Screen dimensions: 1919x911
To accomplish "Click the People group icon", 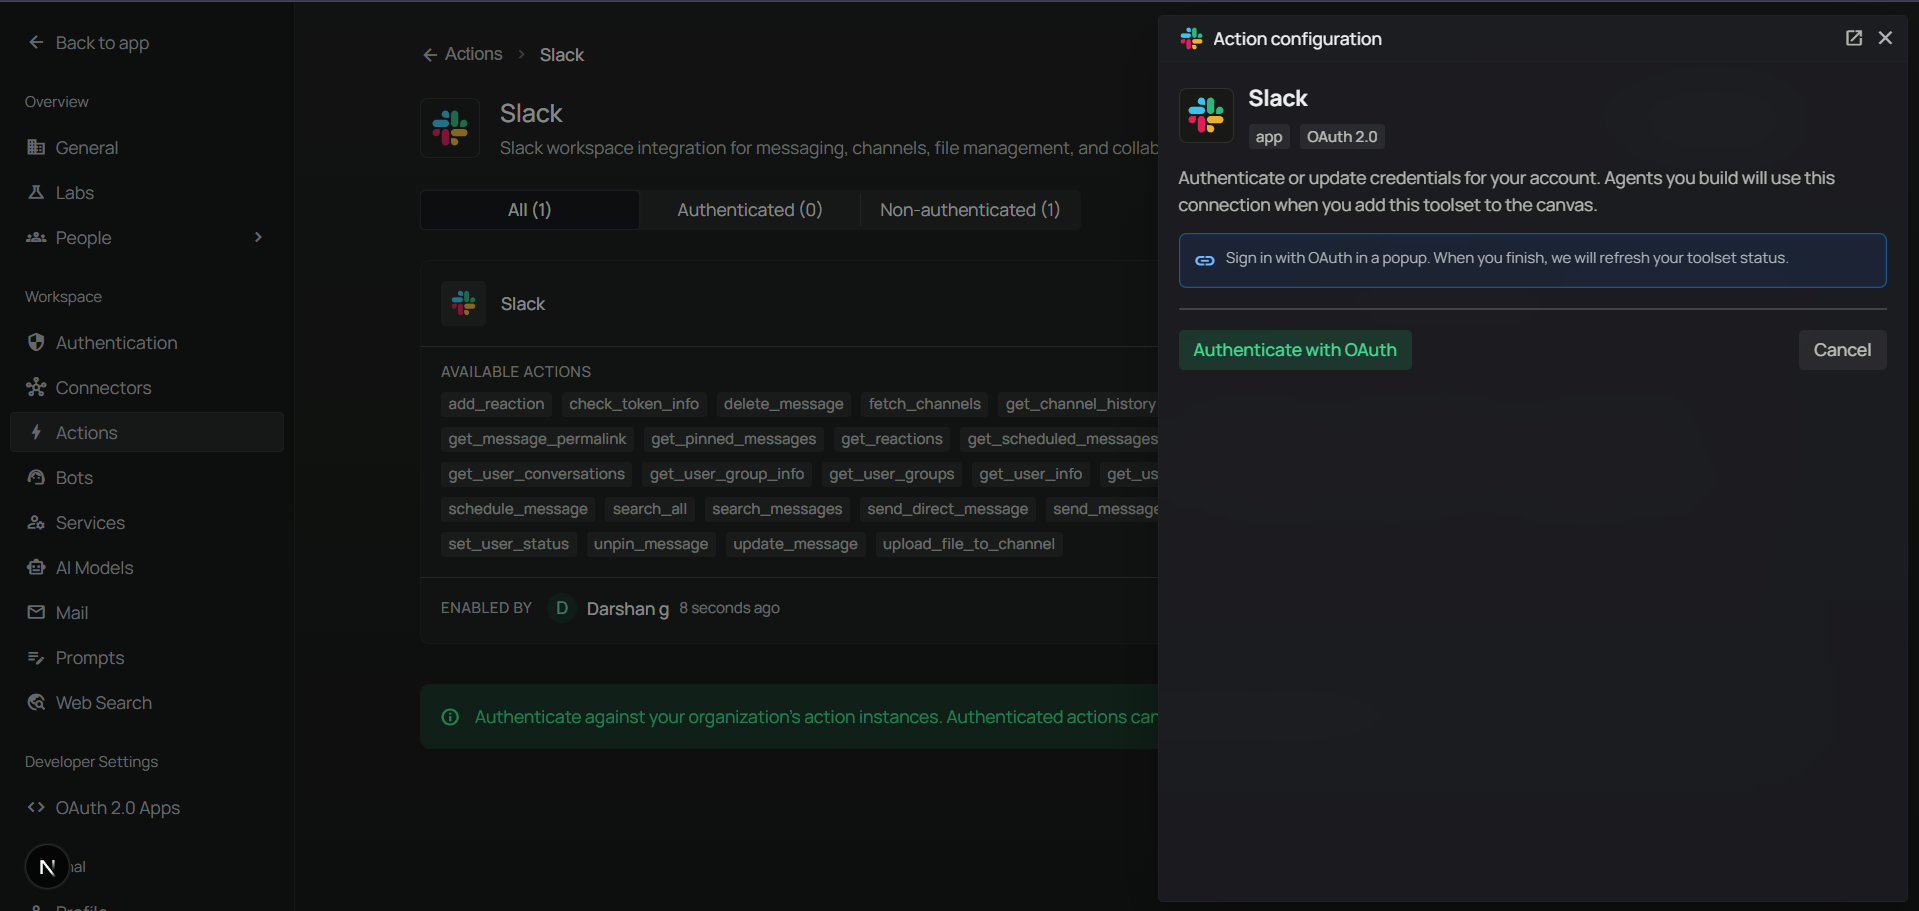I will pyautogui.click(x=36, y=237).
